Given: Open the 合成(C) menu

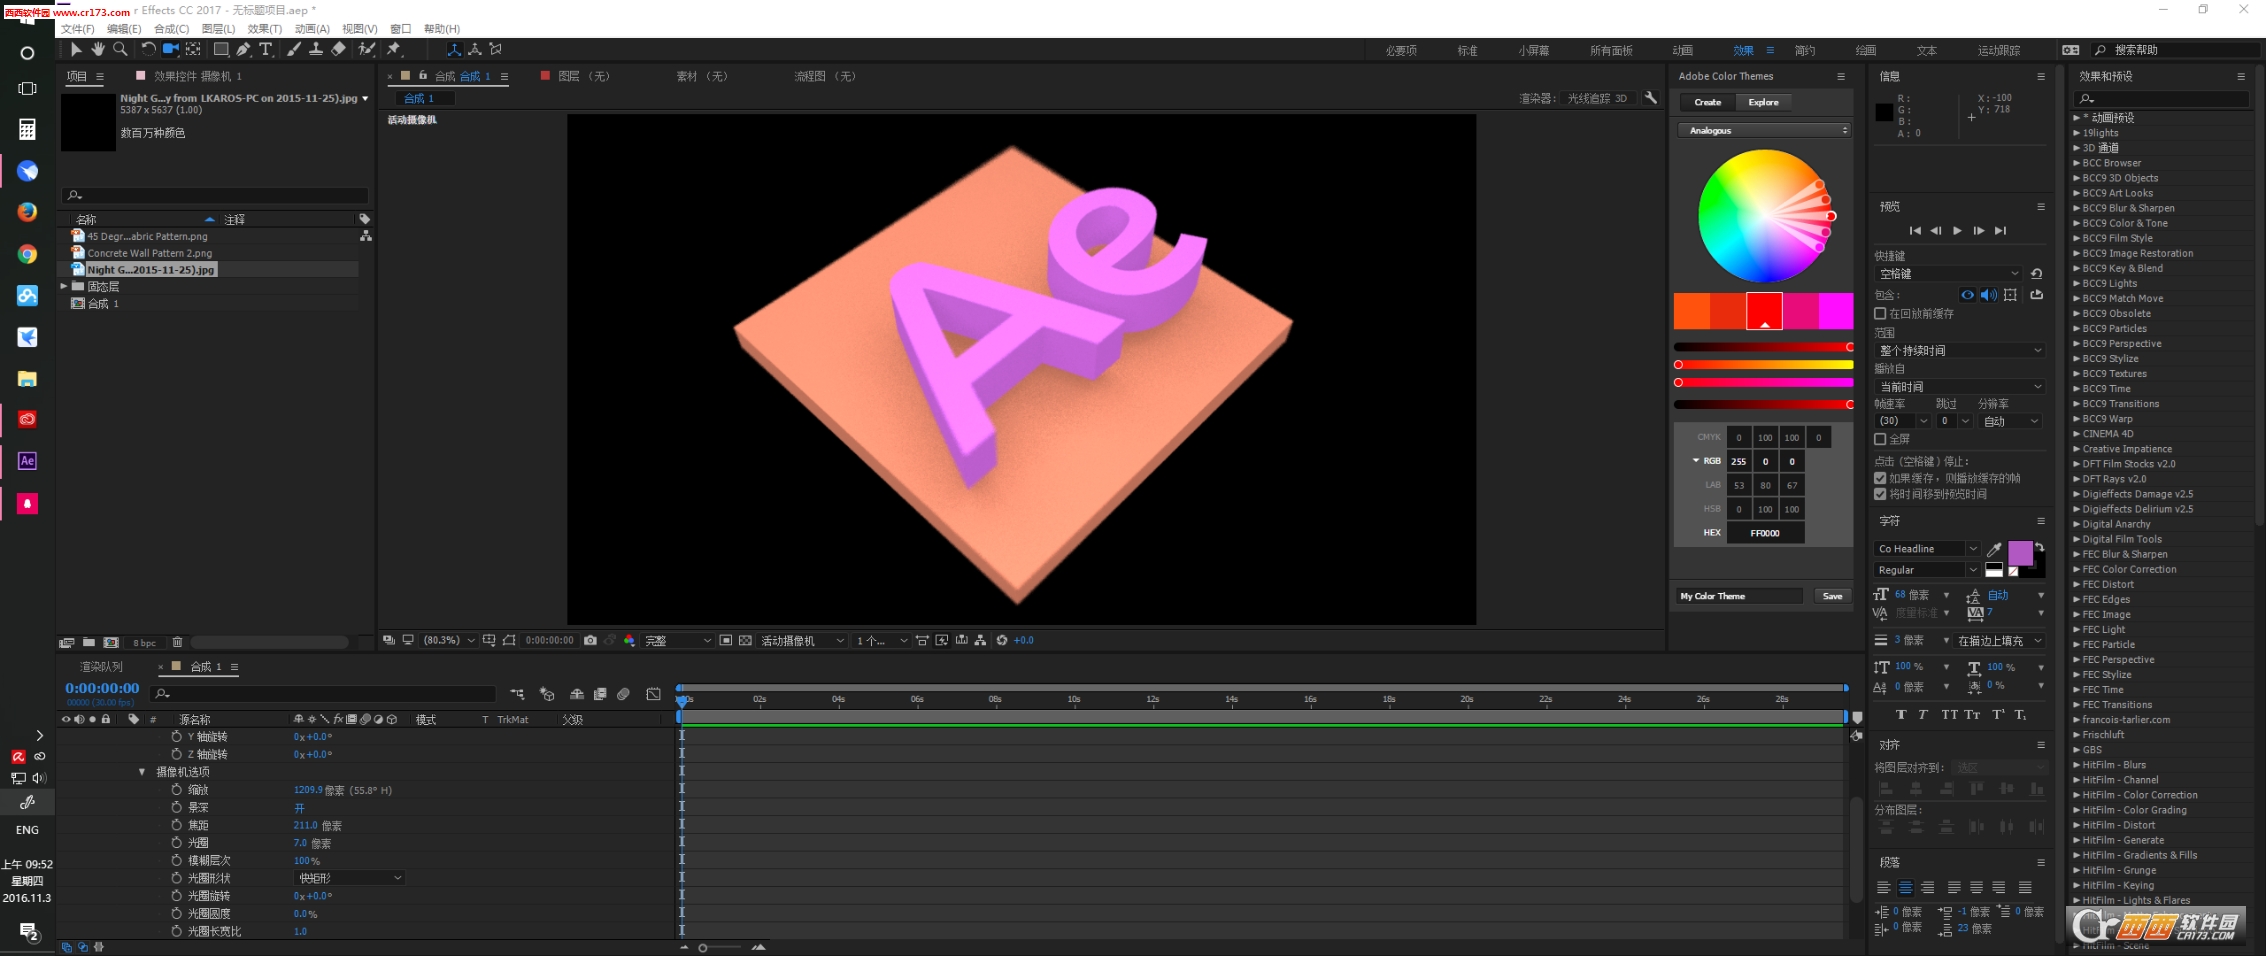Looking at the screenshot, I should tap(172, 29).
